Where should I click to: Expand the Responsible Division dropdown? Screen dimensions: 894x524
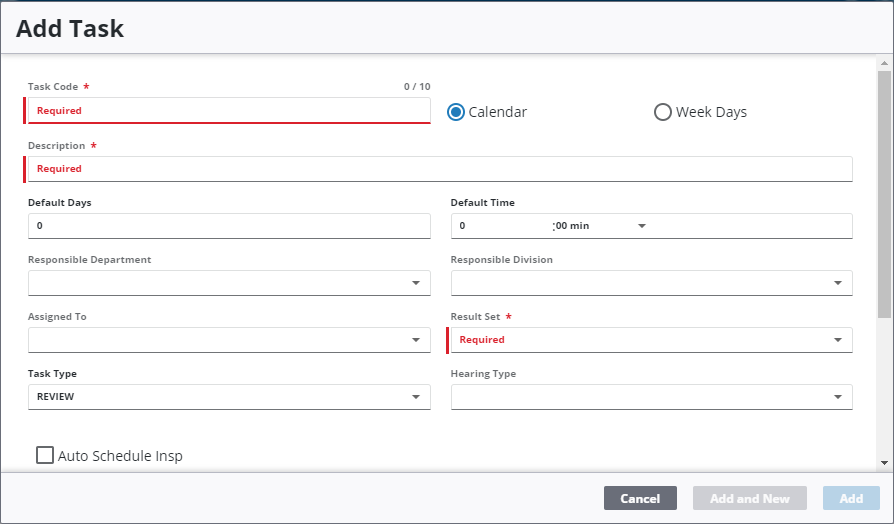point(838,283)
